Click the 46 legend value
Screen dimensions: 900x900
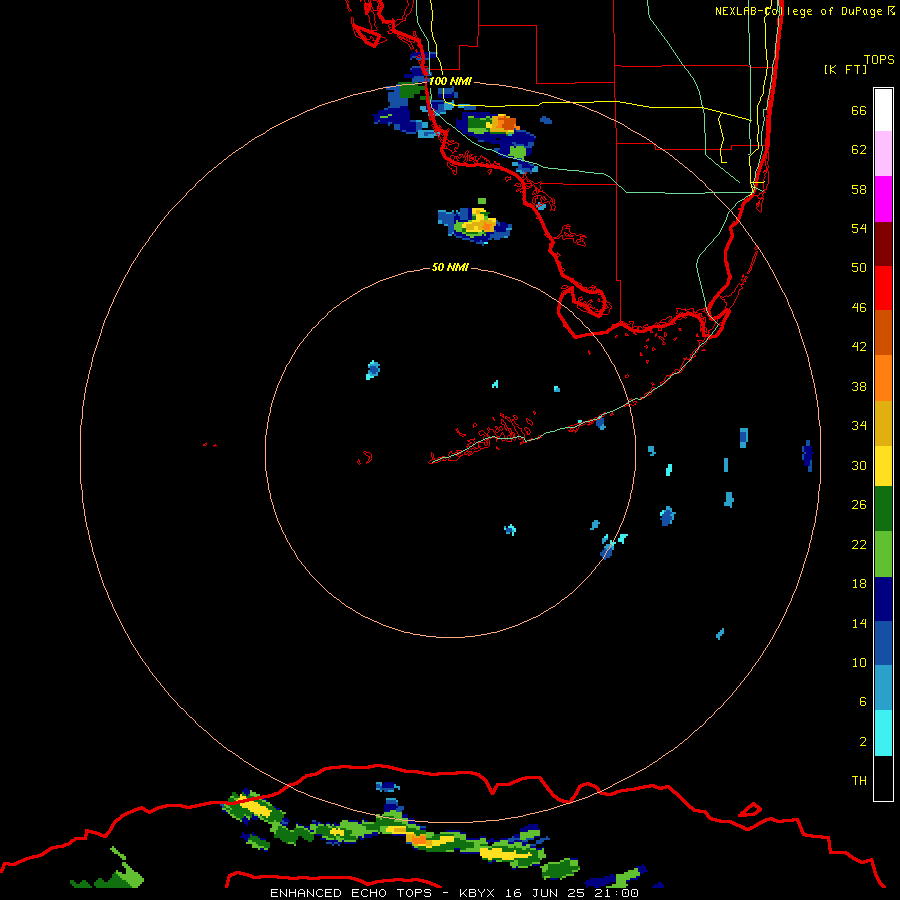(859, 308)
